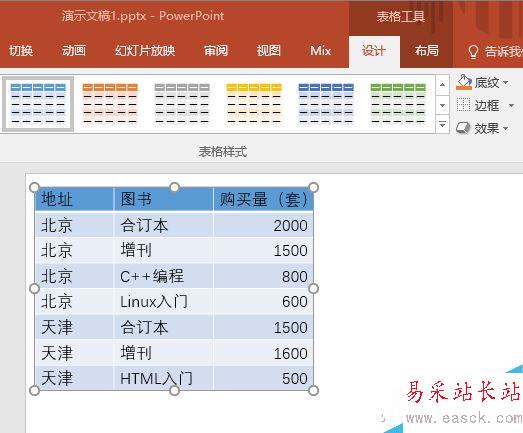Switch to 幻灯片放映 tab

click(x=145, y=51)
